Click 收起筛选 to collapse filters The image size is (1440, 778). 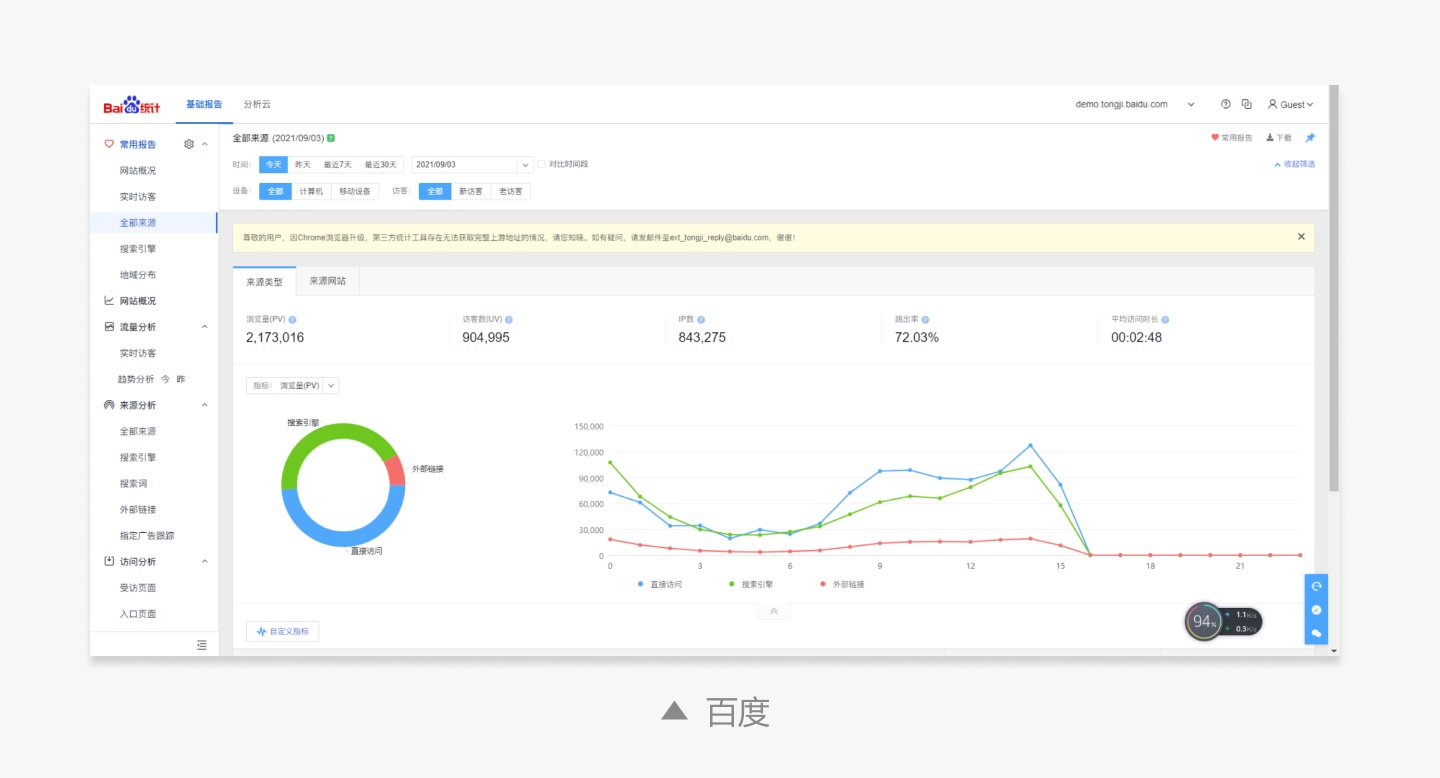1295,164
